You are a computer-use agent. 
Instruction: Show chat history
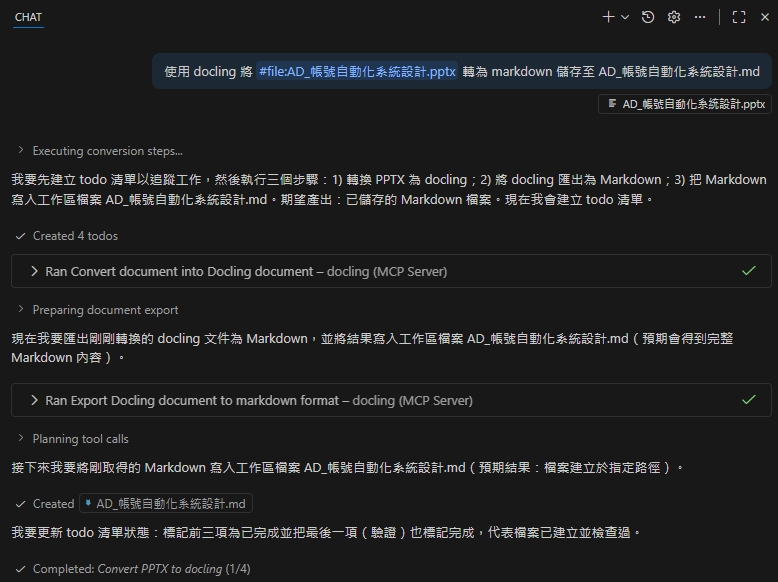click(648, 17)
